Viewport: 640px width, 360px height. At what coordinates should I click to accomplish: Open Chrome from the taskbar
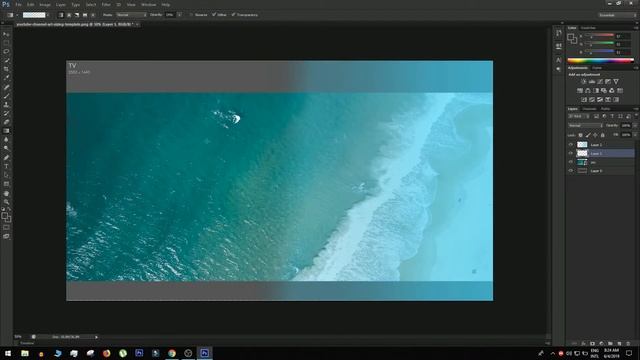pos(172,353)
